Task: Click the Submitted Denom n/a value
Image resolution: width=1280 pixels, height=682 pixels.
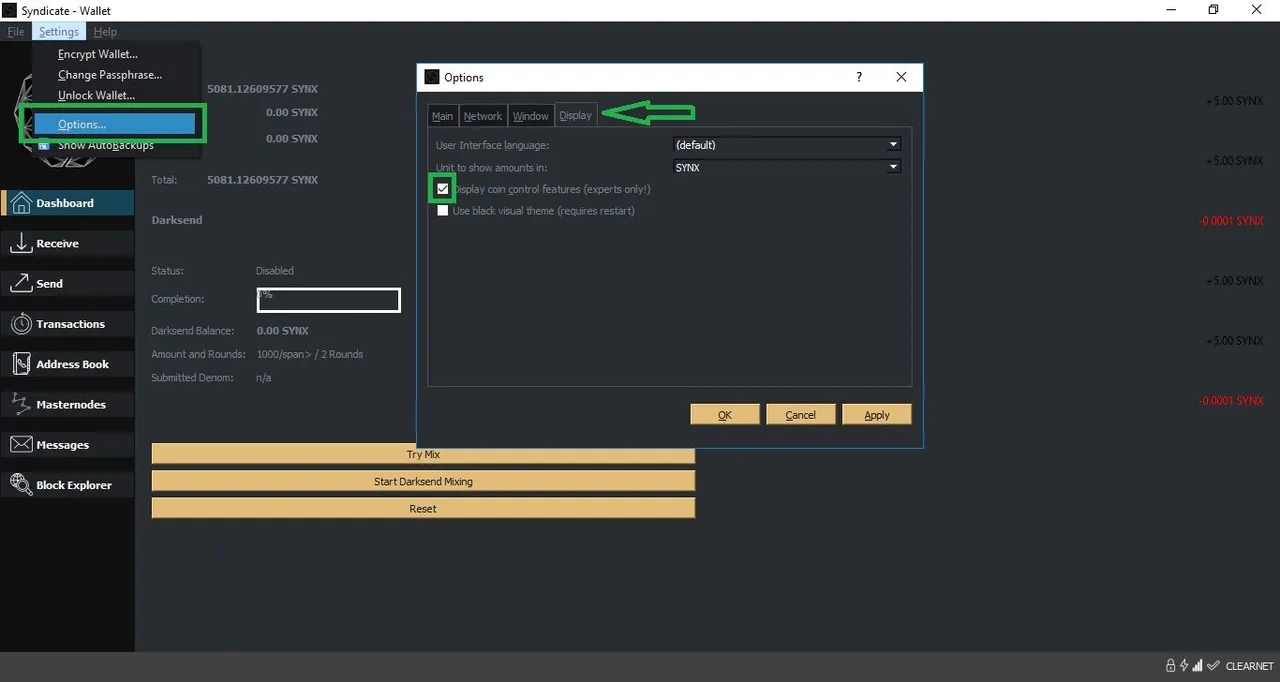Action: pos(264,378)
